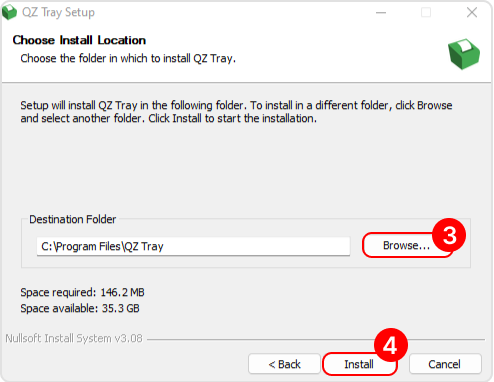Screen dimensions: 494x382
Task: Cancel the QZ Tray setup
Action: [445, 364]
